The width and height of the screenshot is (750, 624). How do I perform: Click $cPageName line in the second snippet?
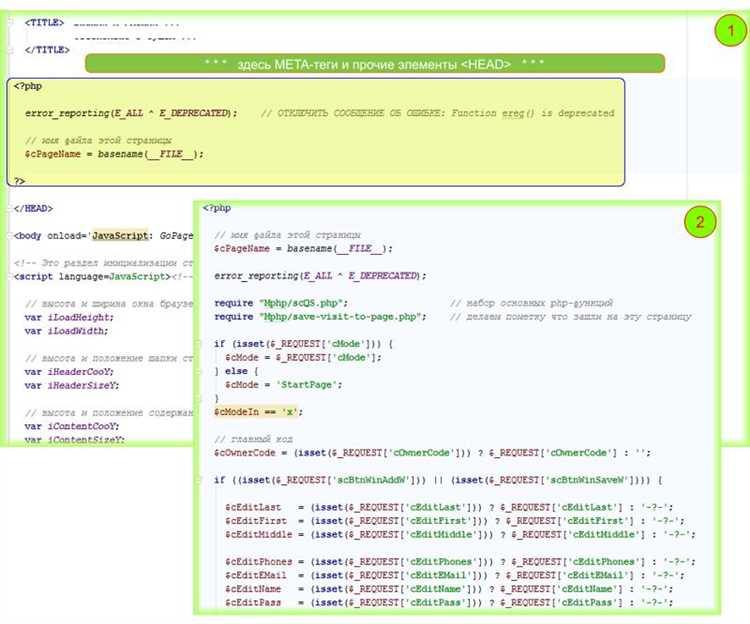coord(303,249)
